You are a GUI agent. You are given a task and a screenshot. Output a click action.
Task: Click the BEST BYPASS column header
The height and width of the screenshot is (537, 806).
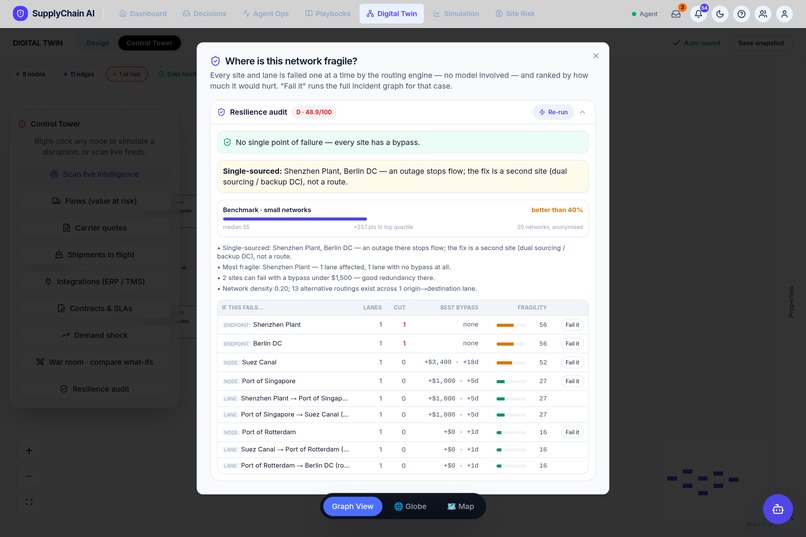coord(459,307)
